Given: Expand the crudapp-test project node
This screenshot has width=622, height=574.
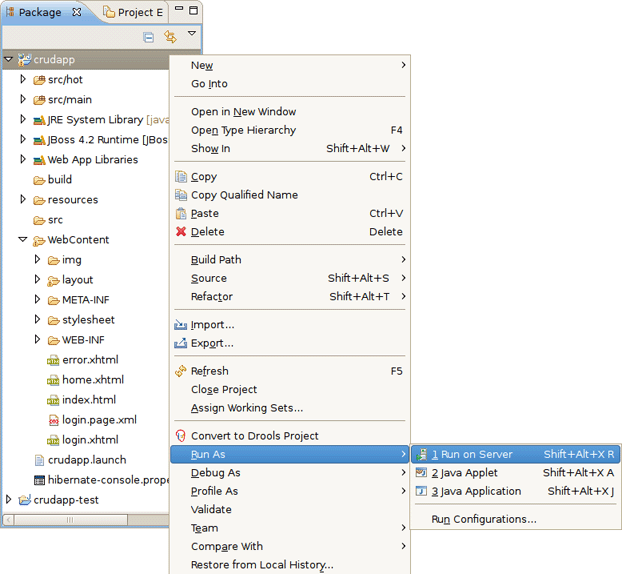Looking at the screenshot, I should click(9, 499).
